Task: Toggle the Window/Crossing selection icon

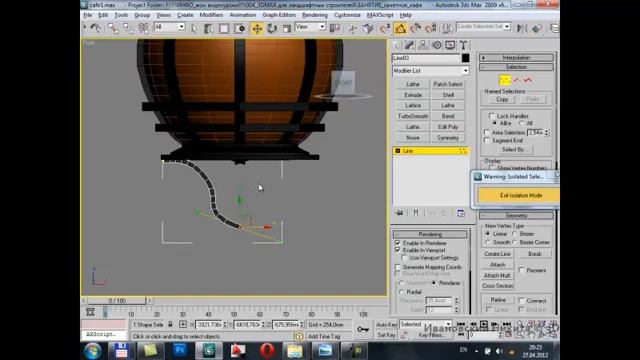Action: click(x=240, y=28)
